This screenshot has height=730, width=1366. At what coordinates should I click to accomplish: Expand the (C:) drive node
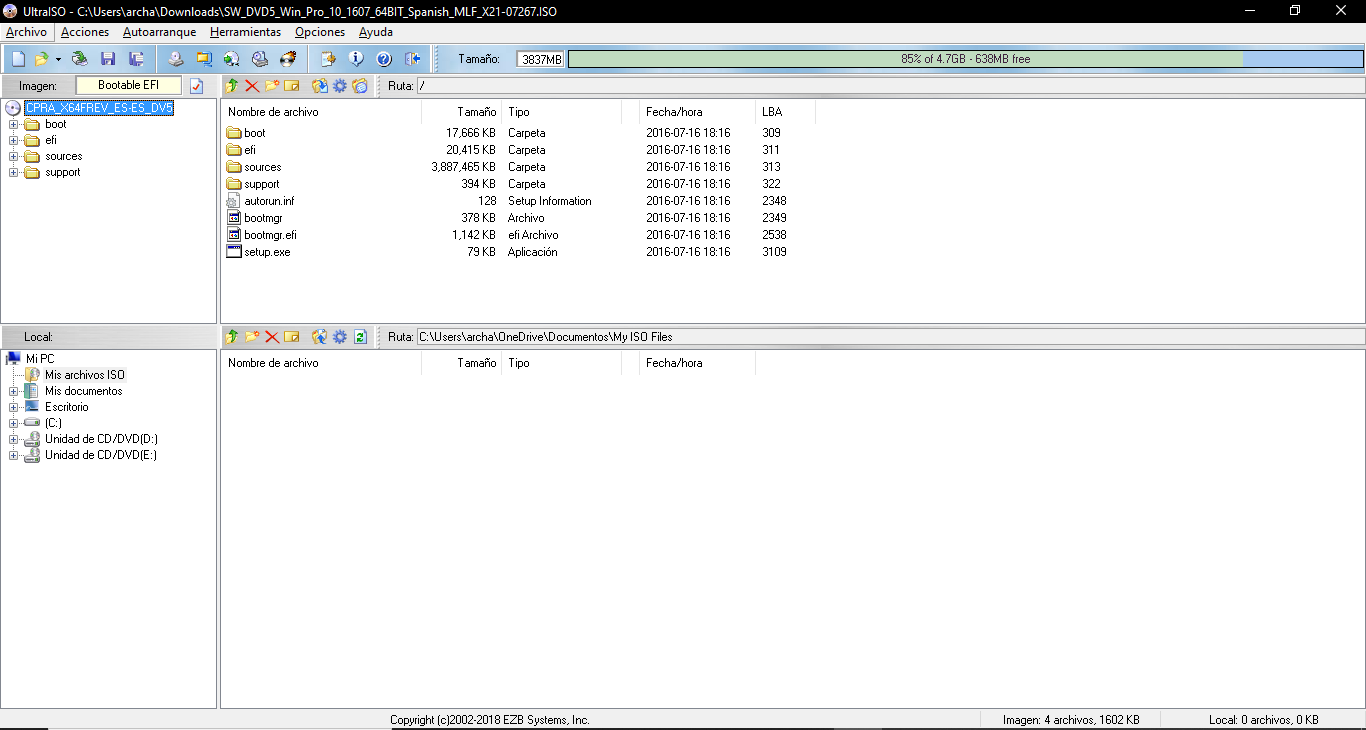(x=14, y=423)
